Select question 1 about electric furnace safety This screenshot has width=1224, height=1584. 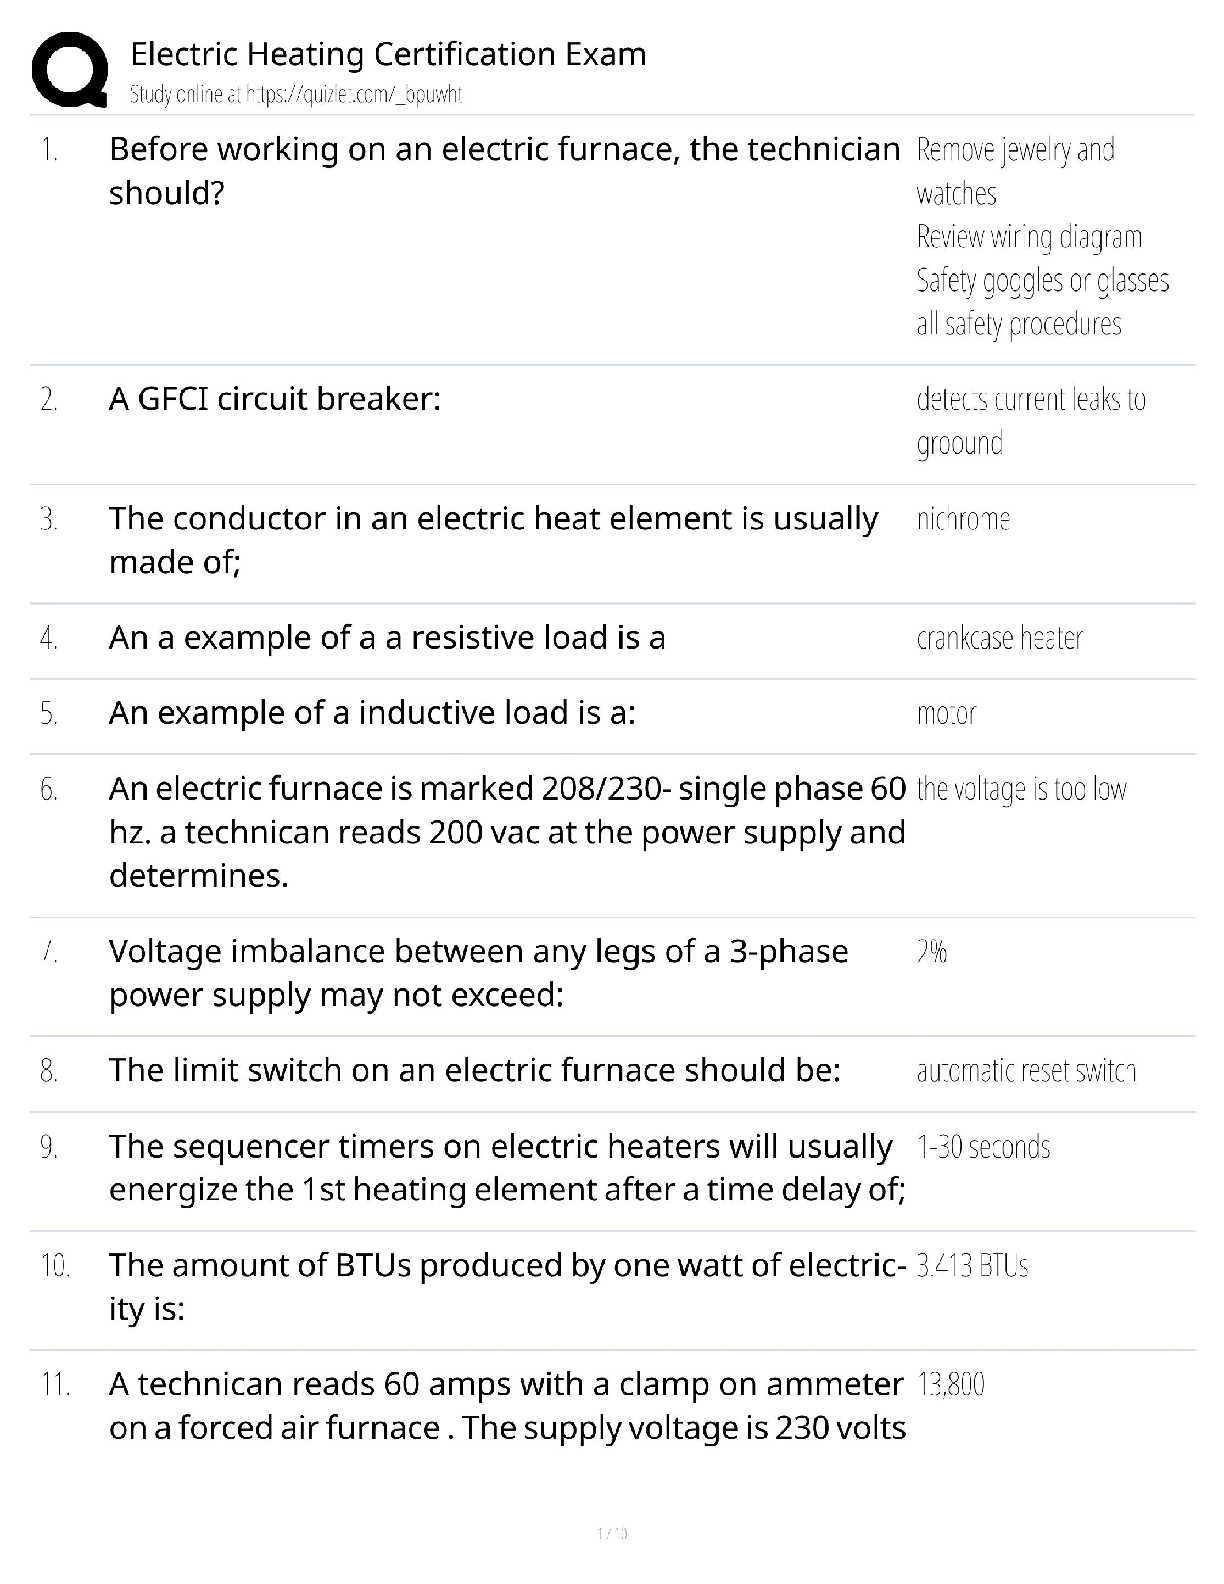point(504,170)
